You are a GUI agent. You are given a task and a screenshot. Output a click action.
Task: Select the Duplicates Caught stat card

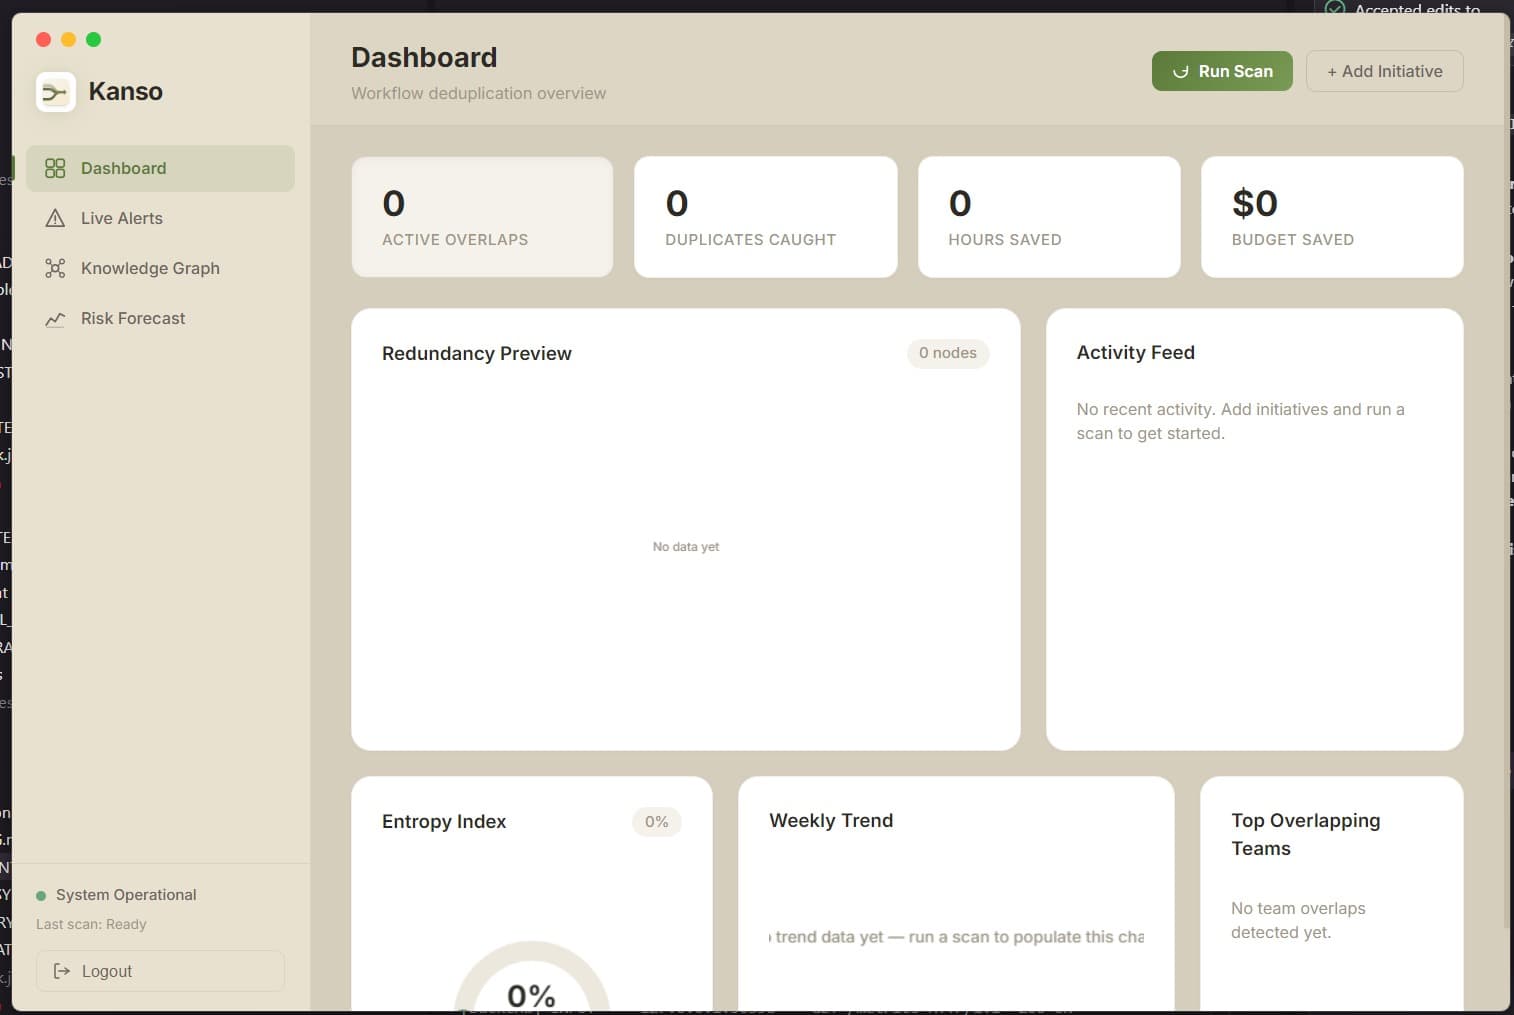tap(765, 217)
